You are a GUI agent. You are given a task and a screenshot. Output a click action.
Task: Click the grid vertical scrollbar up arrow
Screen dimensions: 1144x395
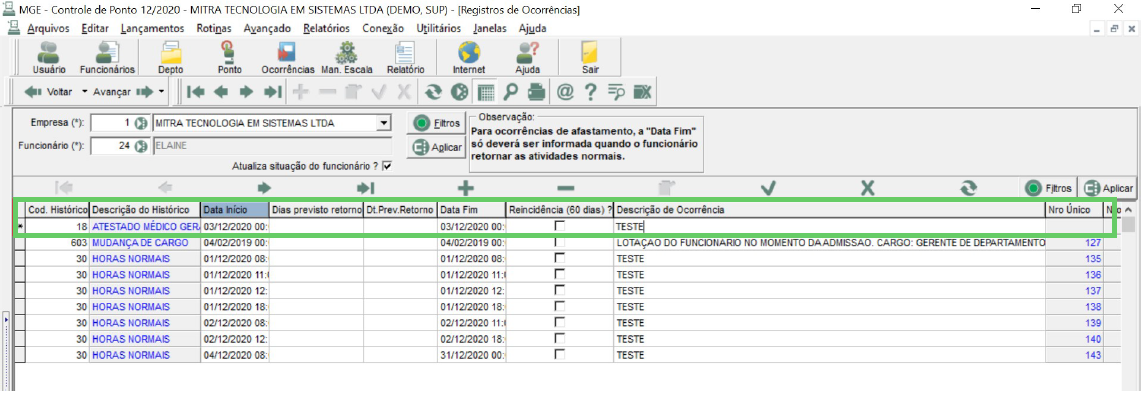(1129, 210)
